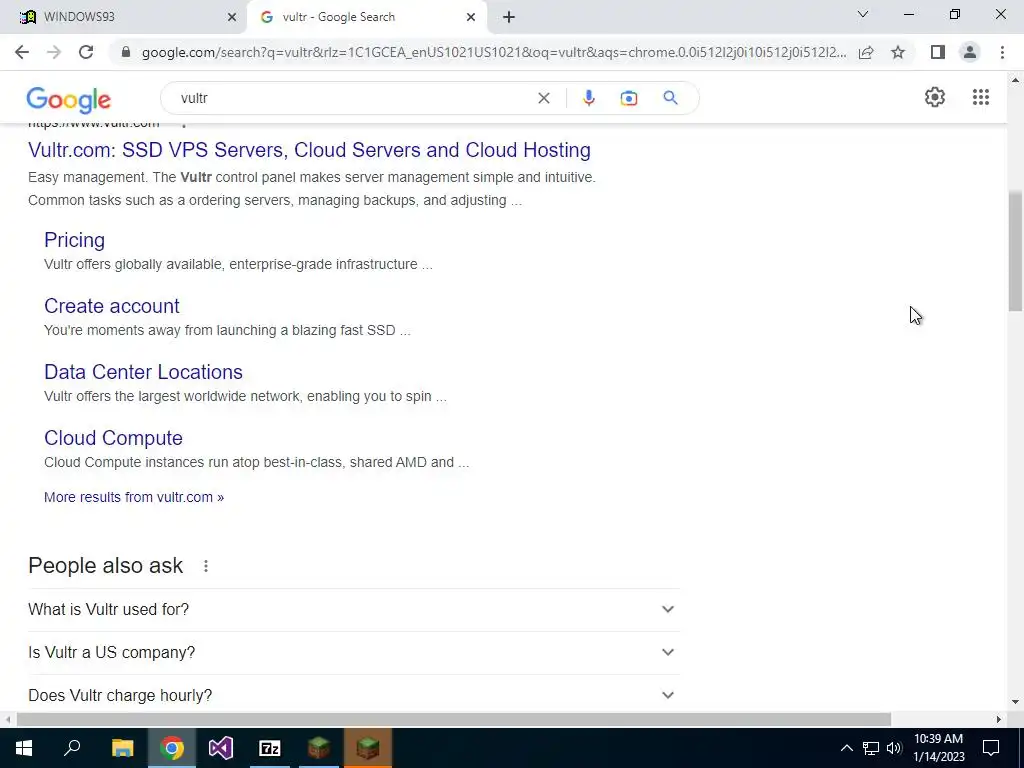The image size is (1024, 768).
Task: Open the Pricing sitelink
Action: click(74, 240)
